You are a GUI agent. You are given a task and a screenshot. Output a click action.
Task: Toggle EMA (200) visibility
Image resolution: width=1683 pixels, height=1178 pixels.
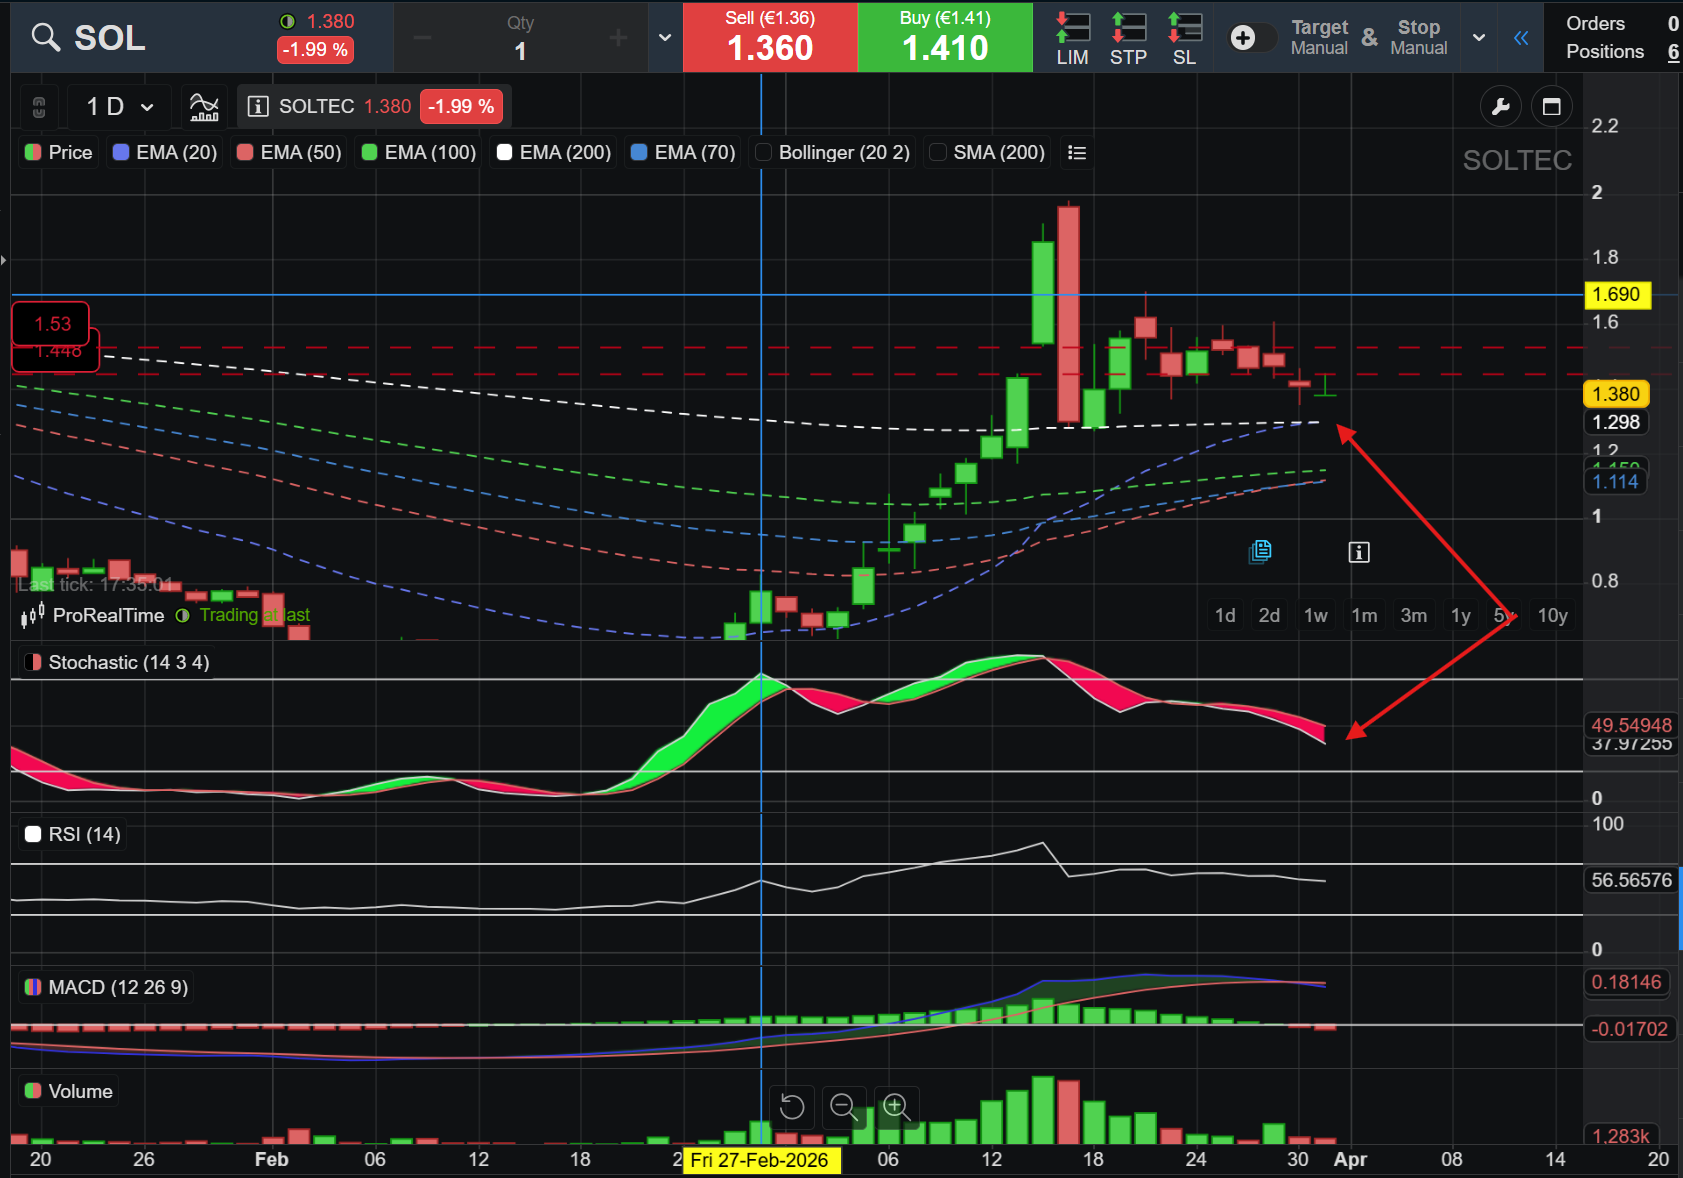pyautogui.click(x=554, y=152)
